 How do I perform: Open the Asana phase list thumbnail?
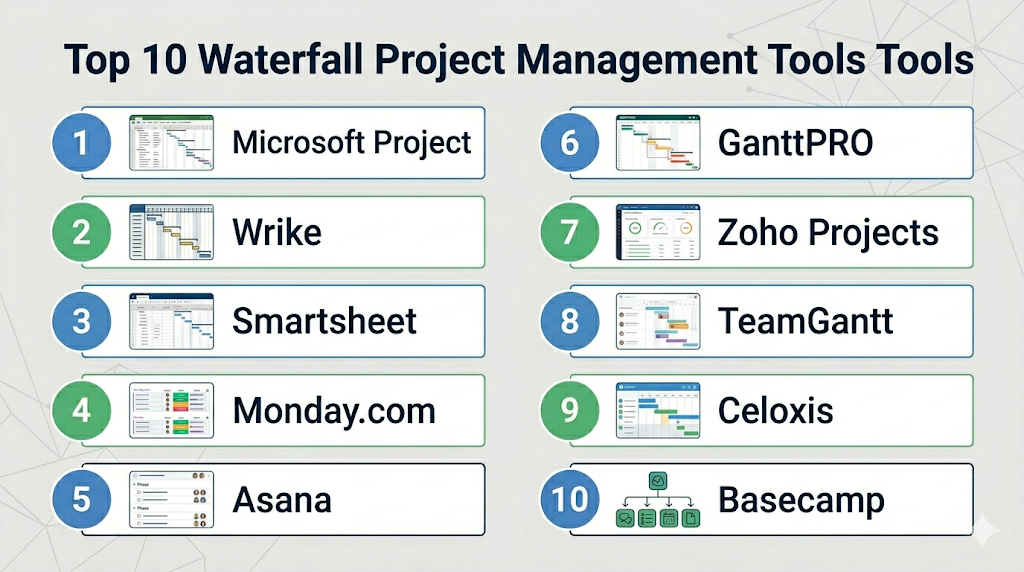(x=171, y=499)
